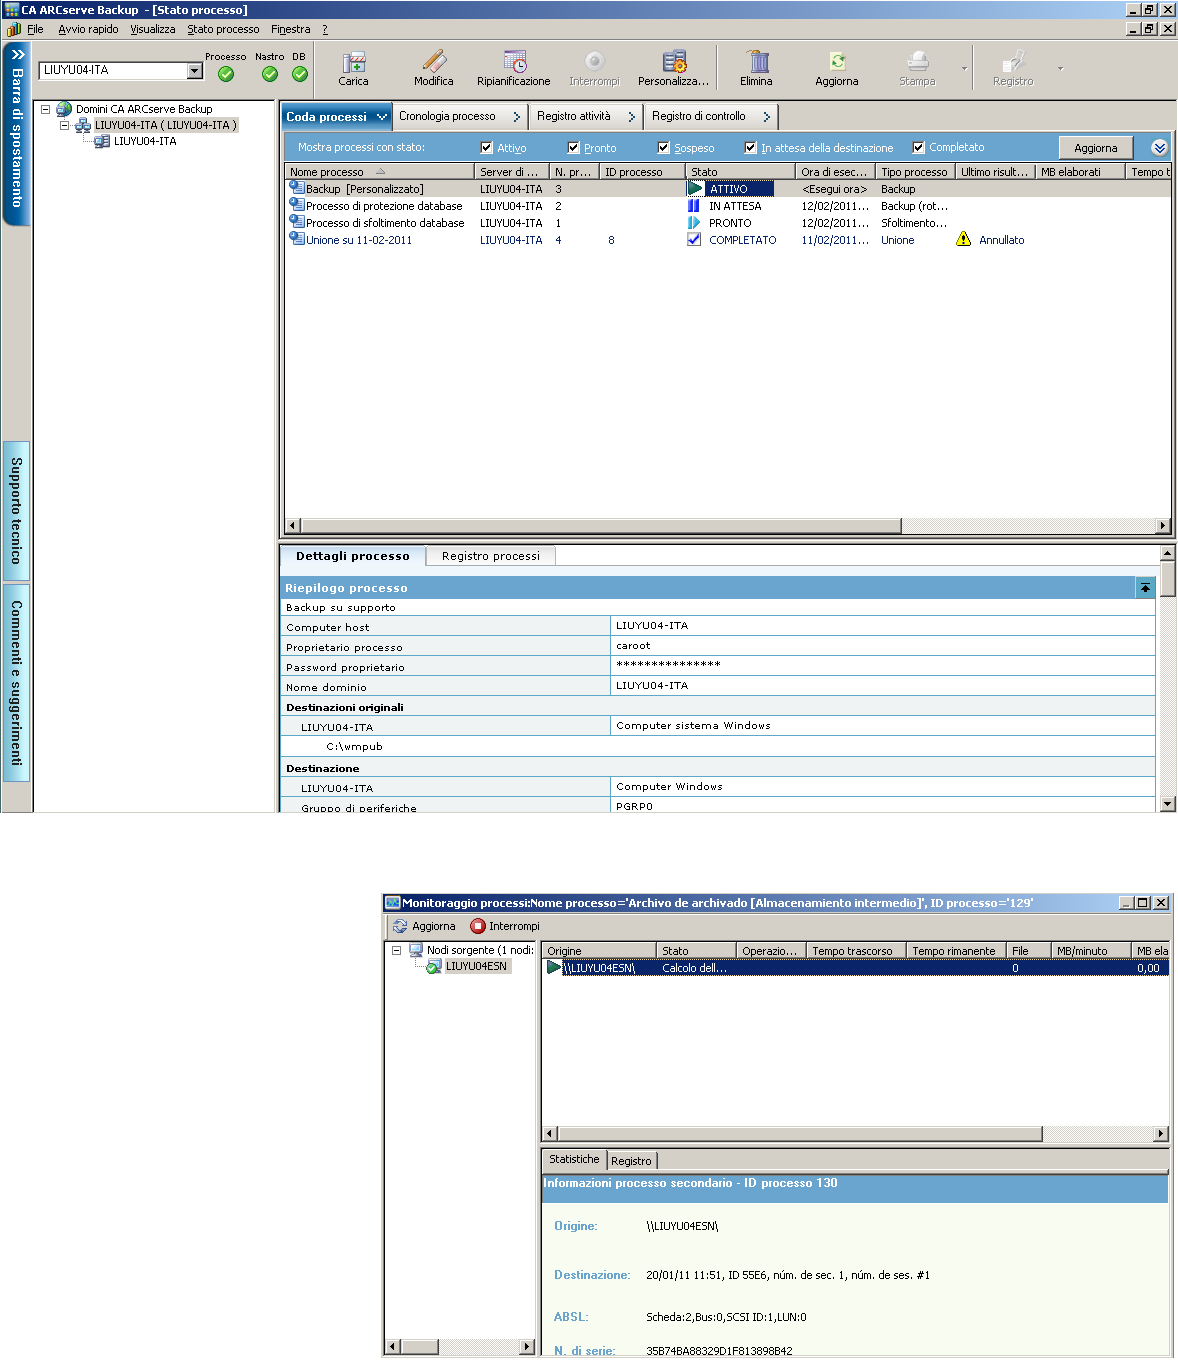Select the LIUYU04ESN node in tree
Screen dimensions: 1178x1362
[476, 966]
